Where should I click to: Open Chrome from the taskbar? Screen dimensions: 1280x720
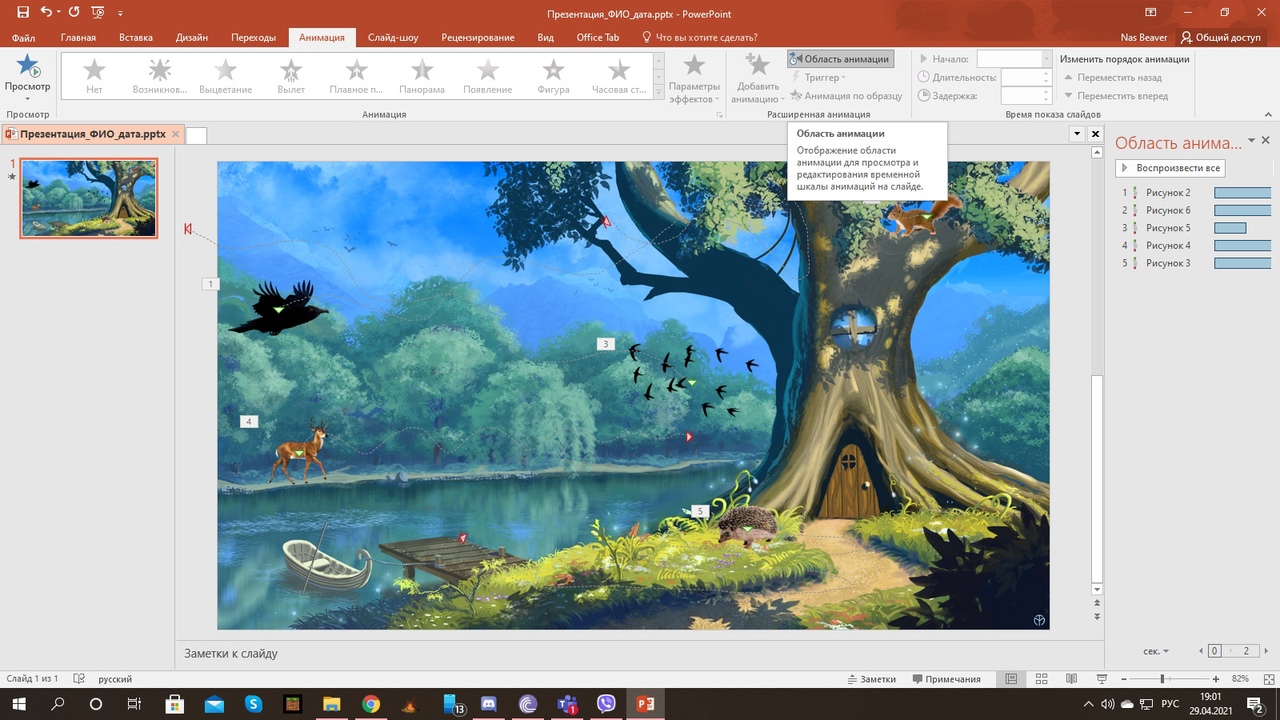(371, 704)
